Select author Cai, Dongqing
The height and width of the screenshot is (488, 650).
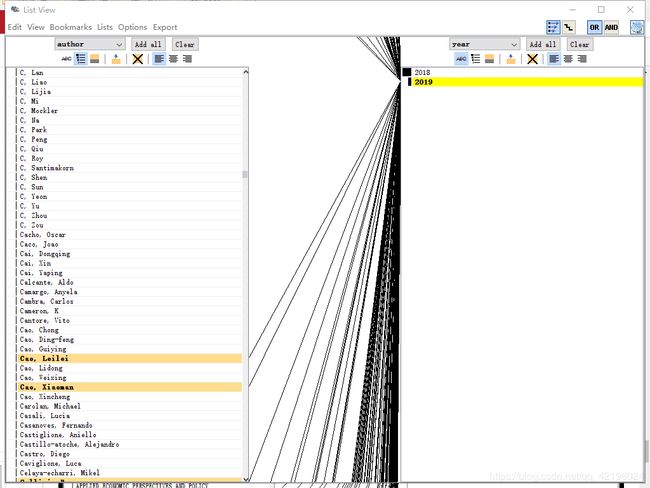click(x=130, y=254)
